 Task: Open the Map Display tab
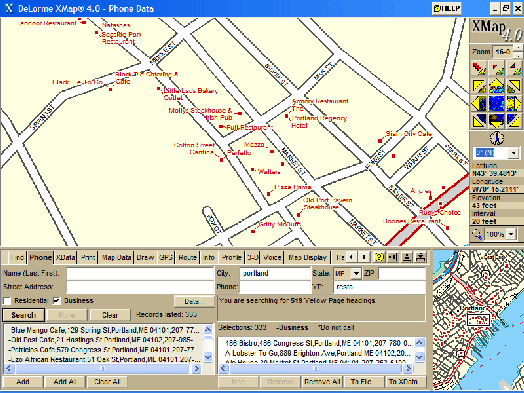307,257
